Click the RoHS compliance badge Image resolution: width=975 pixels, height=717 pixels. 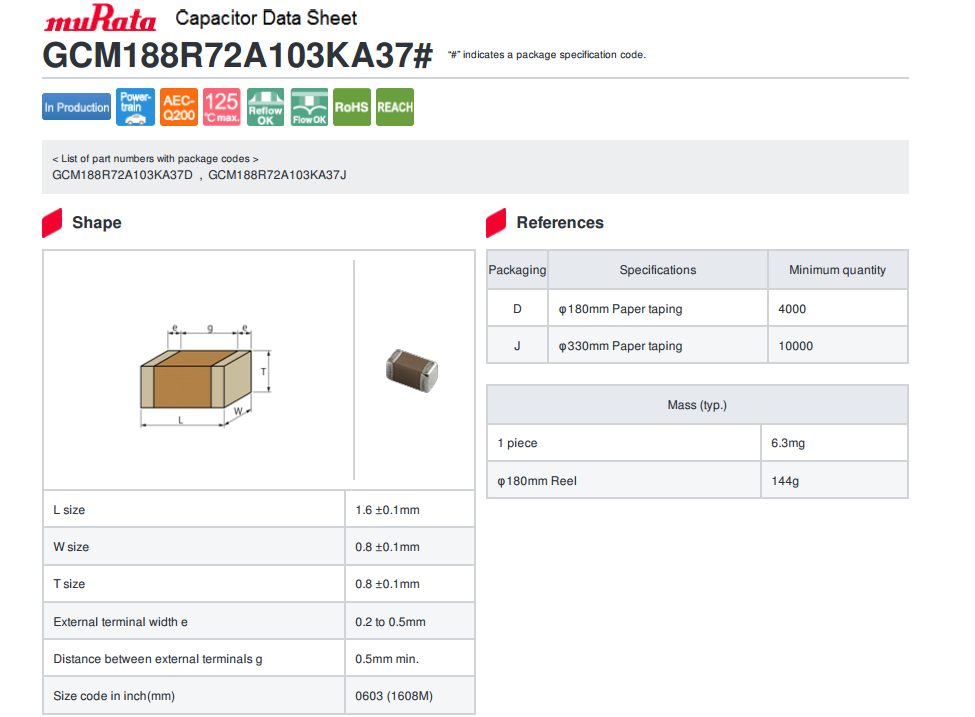pos(352,107)
